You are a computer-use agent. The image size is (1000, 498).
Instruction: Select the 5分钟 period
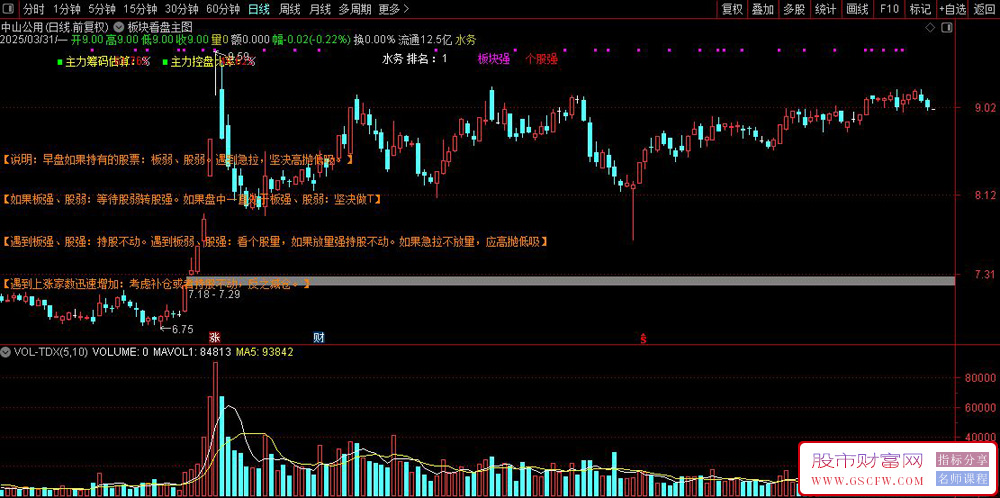tap(101, 9)
